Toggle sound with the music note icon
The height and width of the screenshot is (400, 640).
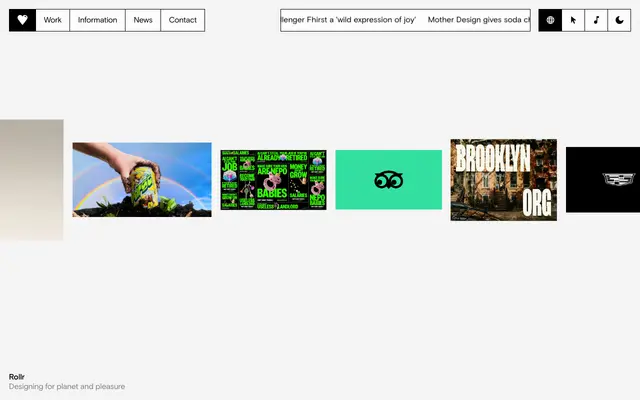pyautogui.click(x=596, y=20)
